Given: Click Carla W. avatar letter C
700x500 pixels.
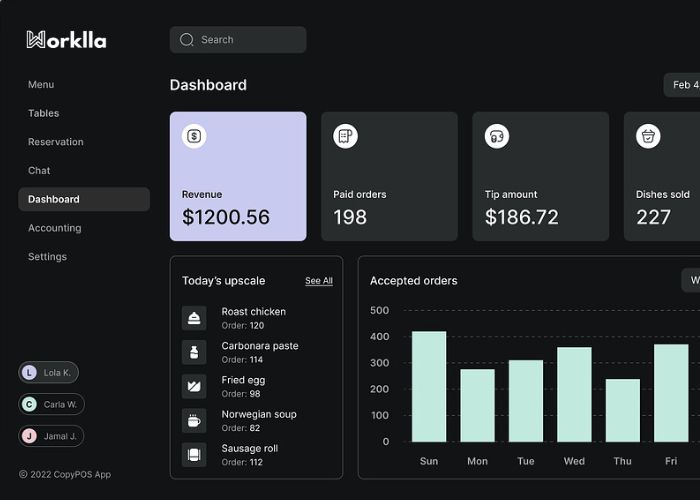Looking at the screenshot, I should [29, 404].
